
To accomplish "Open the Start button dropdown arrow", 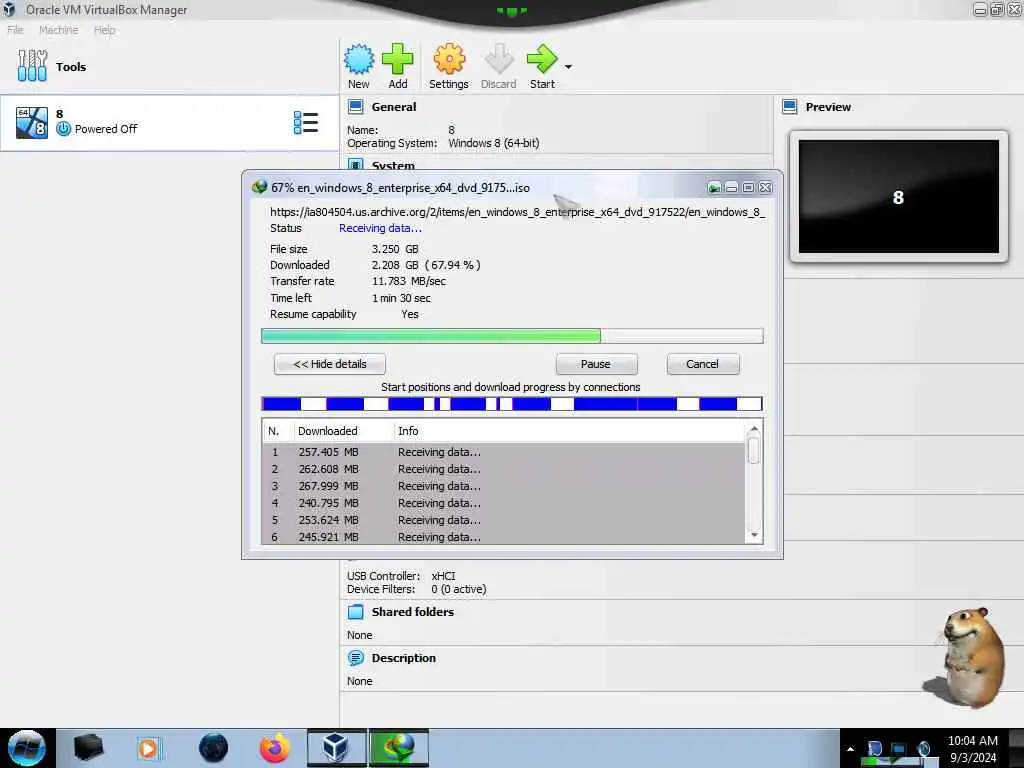I will click(568, 67).
